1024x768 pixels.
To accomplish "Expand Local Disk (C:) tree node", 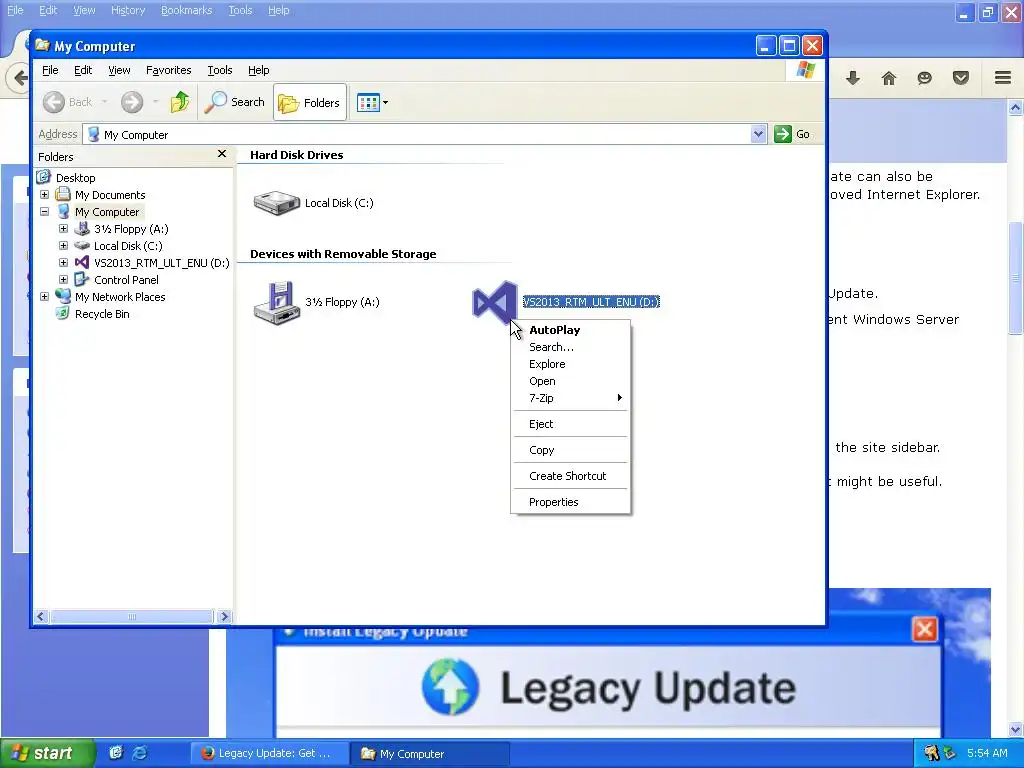I will click(x=63, y=246).
